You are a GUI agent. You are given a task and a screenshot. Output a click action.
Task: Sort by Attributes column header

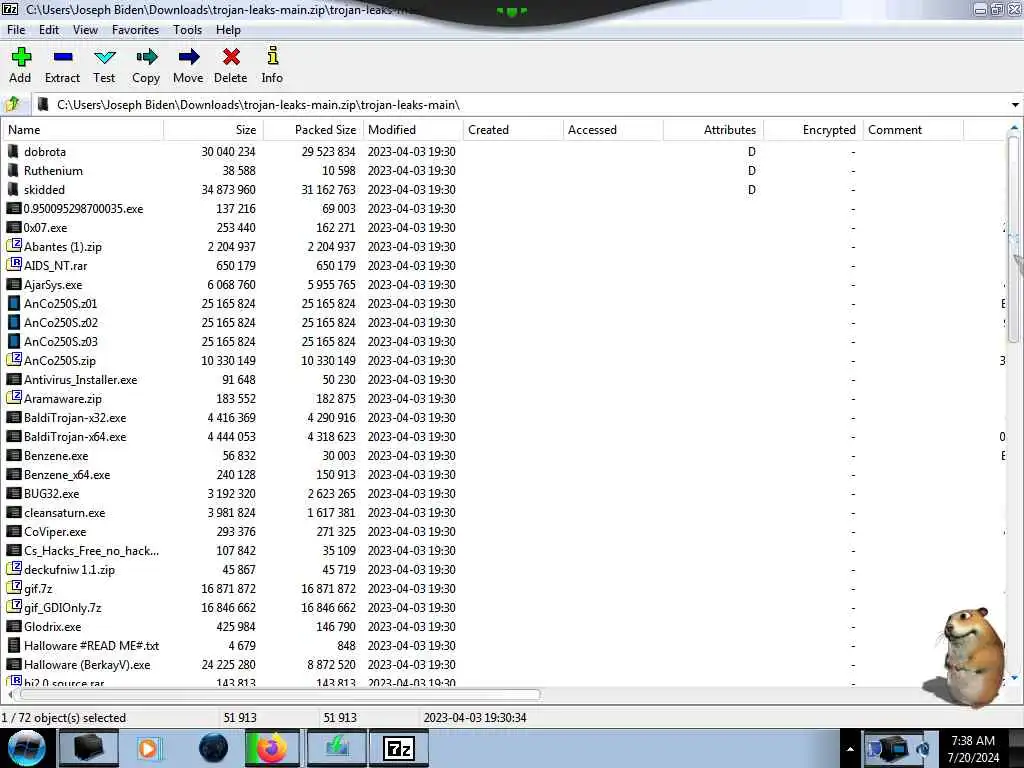713,130
